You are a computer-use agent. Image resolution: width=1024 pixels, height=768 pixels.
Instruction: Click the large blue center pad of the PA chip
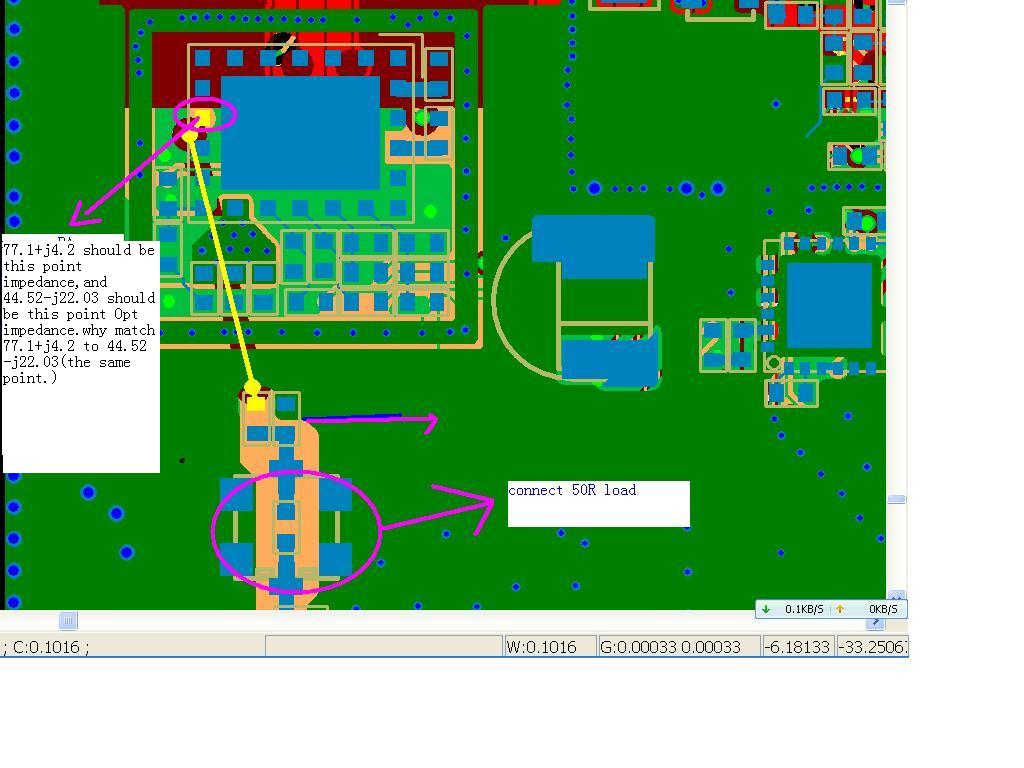(300, 133)
